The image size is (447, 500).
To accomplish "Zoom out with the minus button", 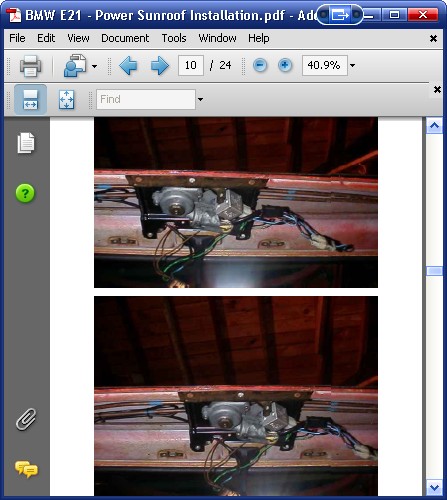I will (260, 65).
